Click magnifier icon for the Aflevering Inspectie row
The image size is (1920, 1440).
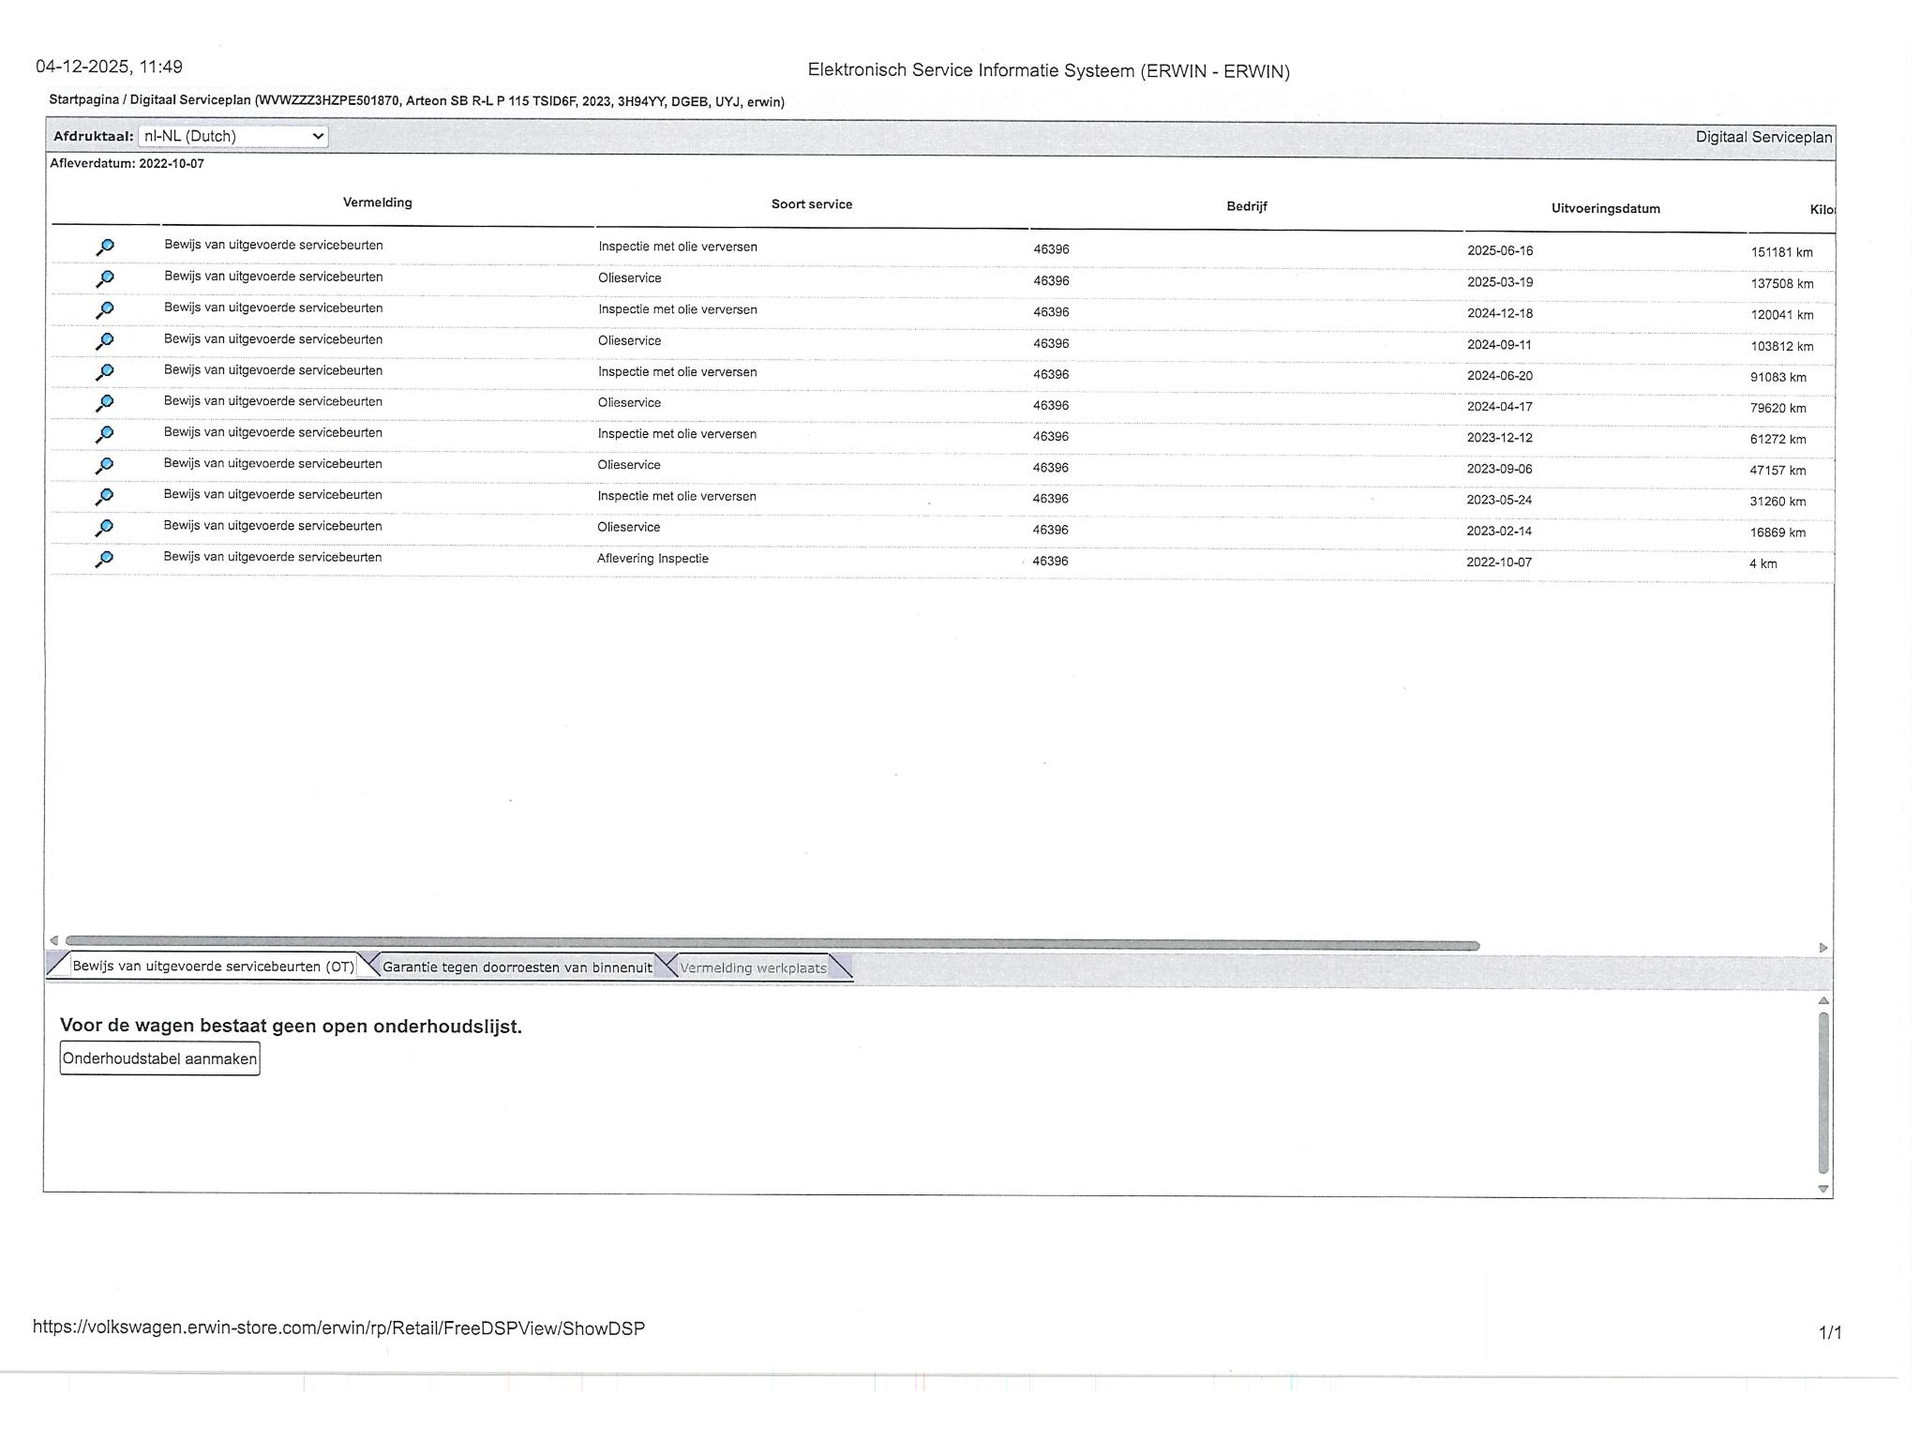pyautogui.click(x=104, y=559)
